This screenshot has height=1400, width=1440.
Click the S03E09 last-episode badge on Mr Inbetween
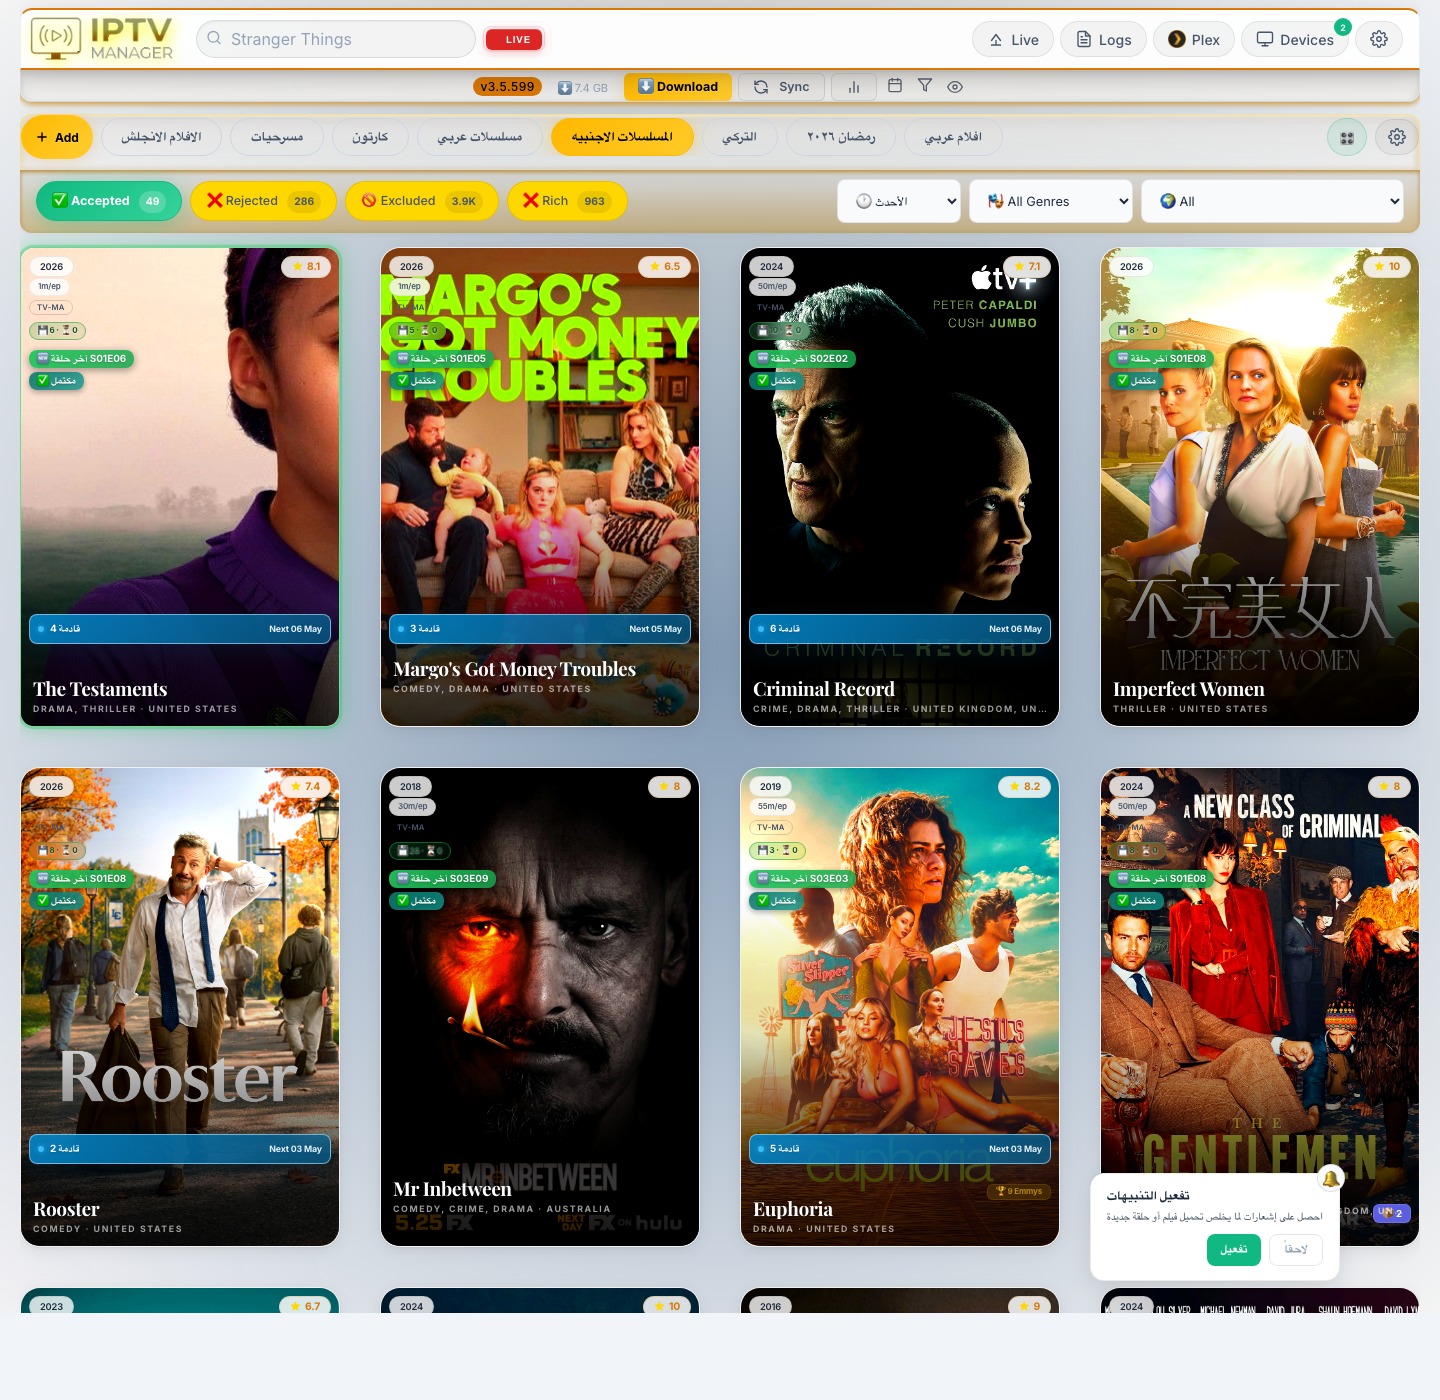[x=442, y=878]
